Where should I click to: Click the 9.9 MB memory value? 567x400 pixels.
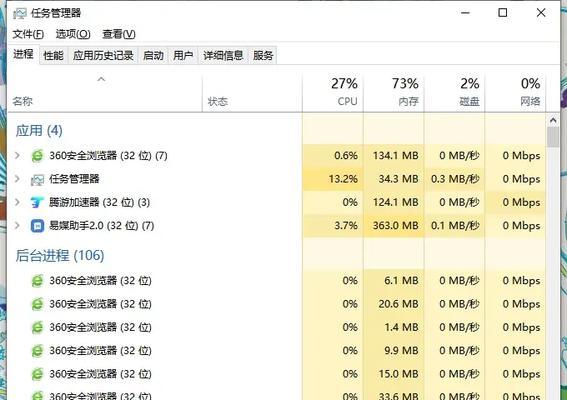pos(401,351)
